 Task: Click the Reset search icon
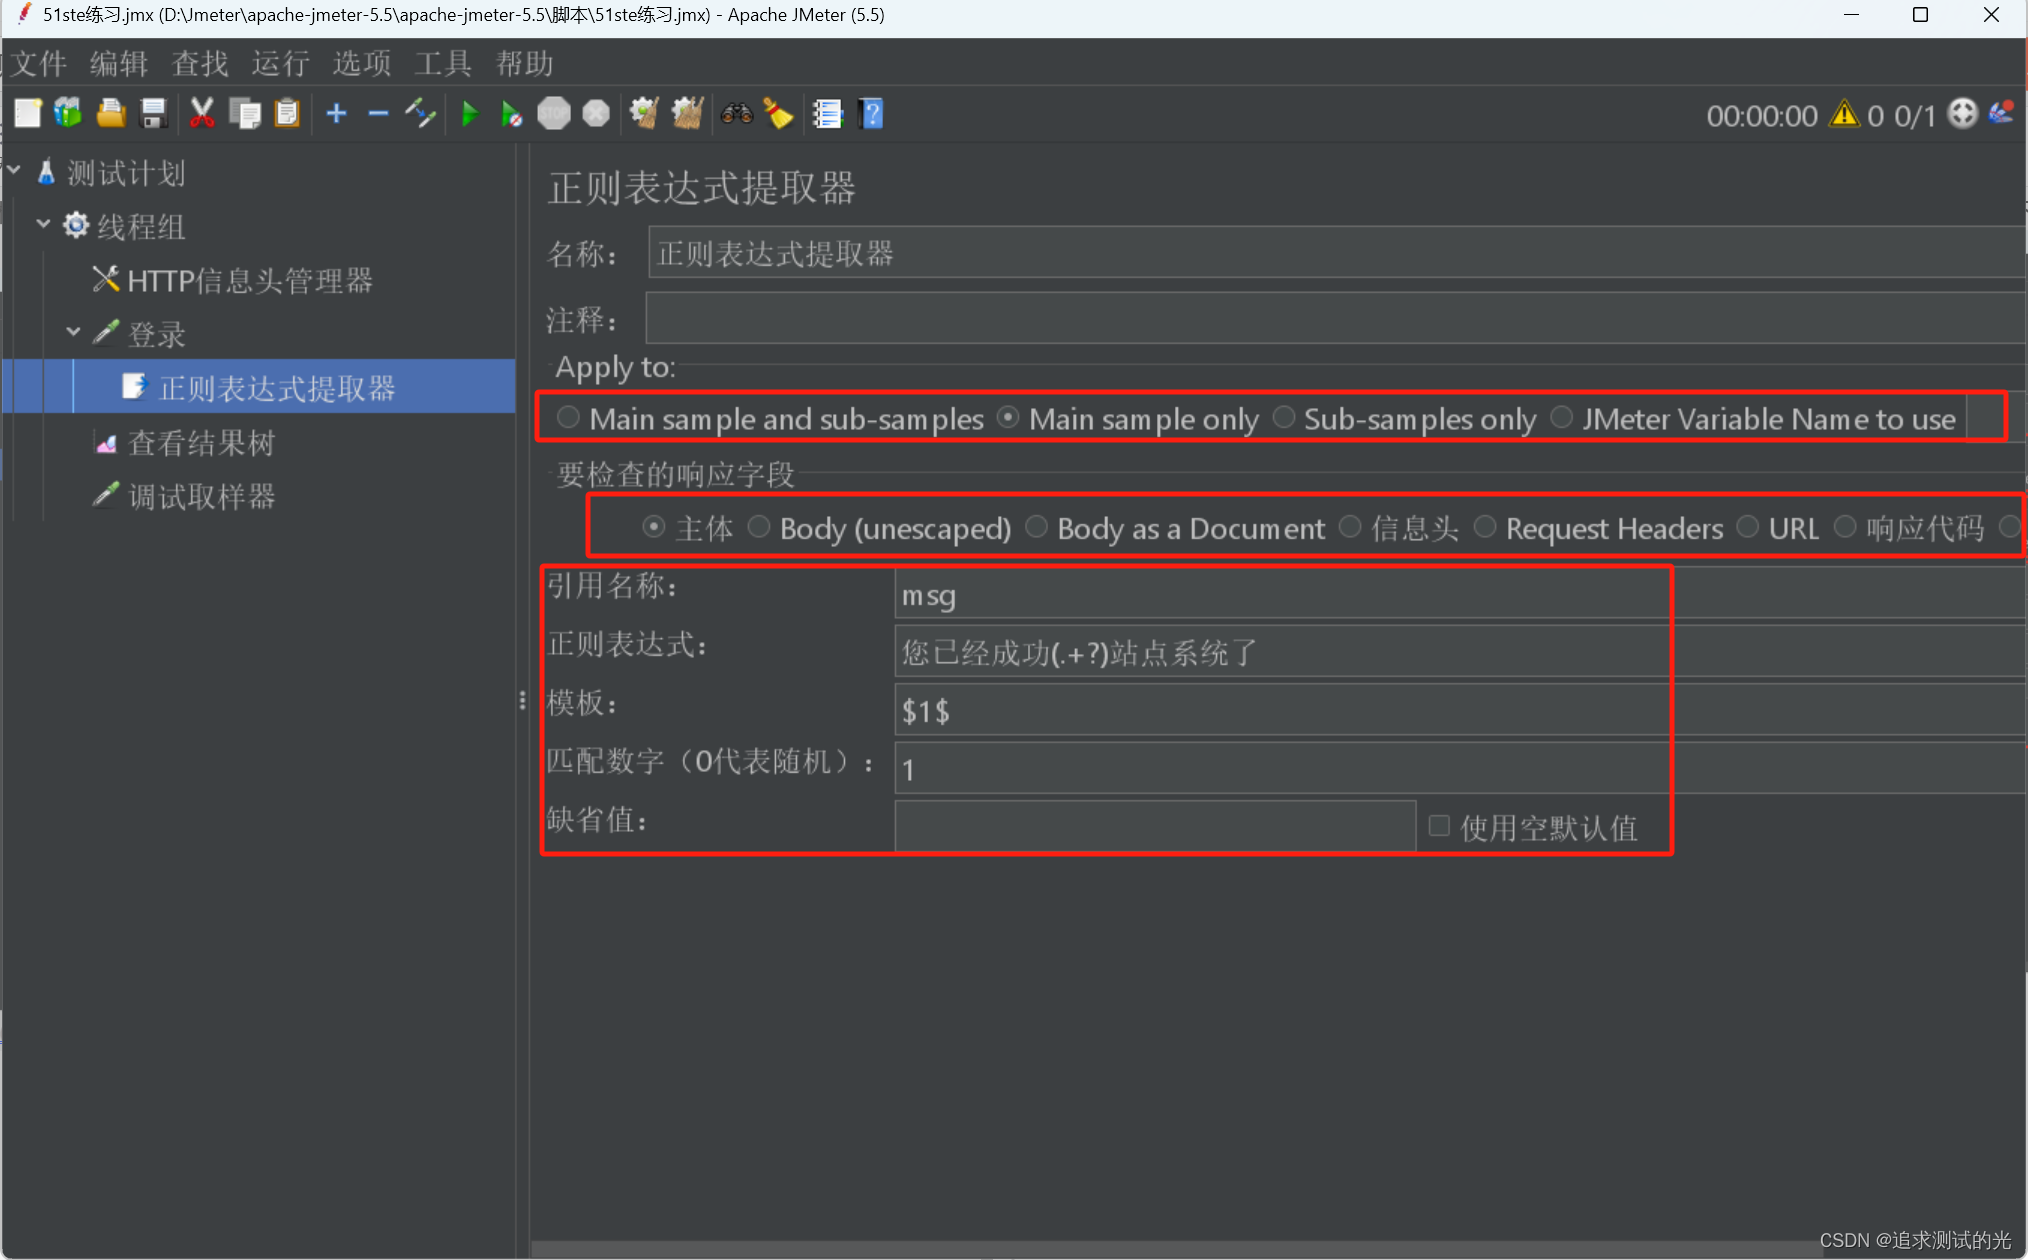[778, 114]
